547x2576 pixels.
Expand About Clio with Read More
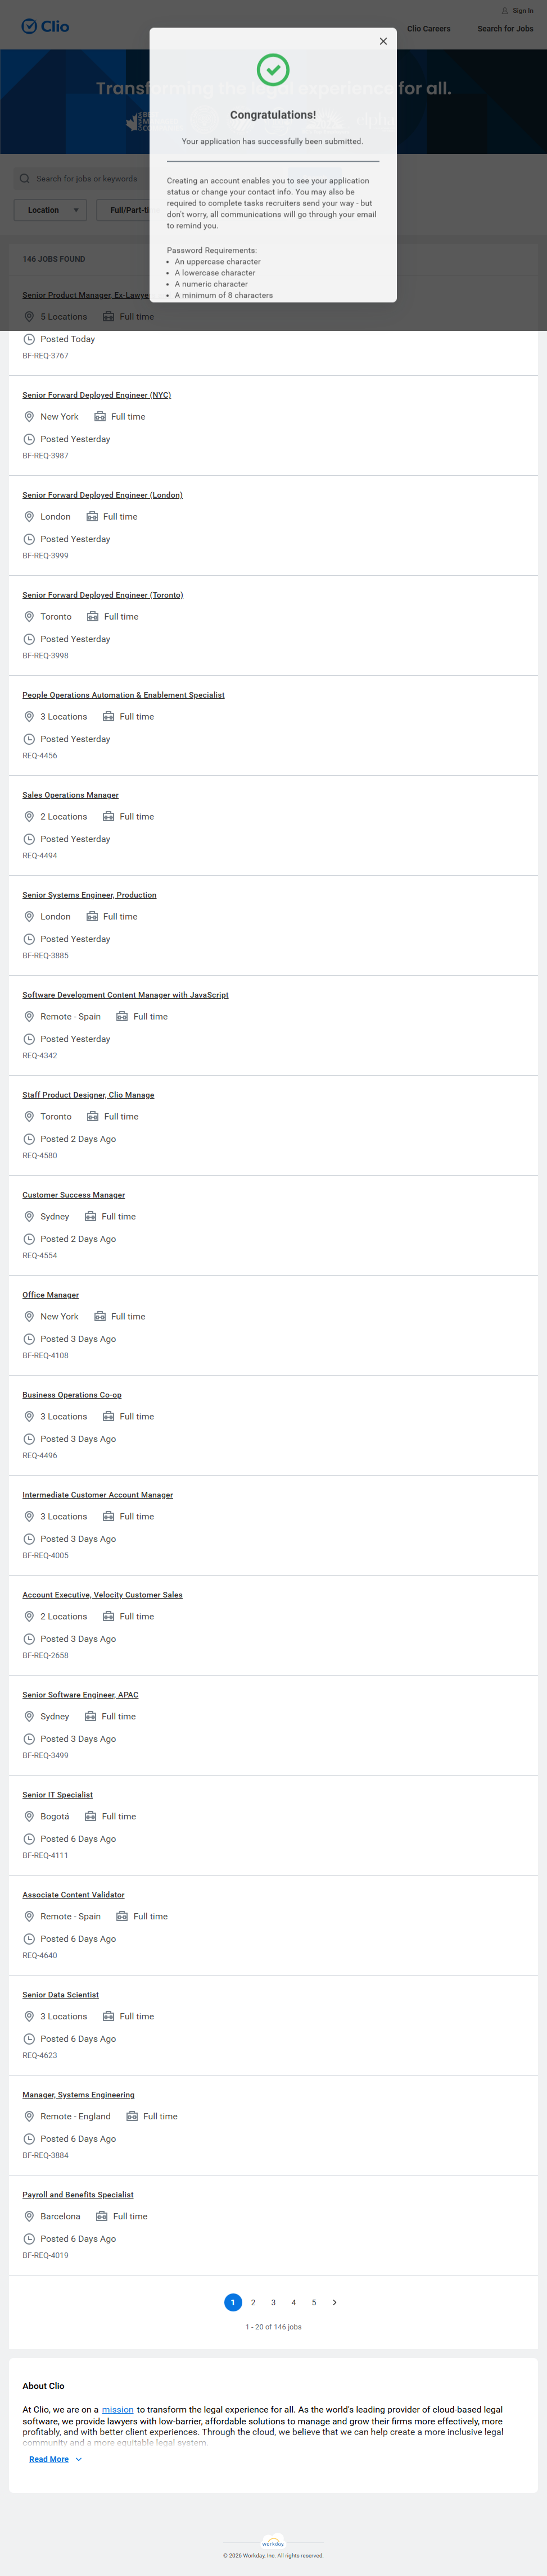pos(49,2459)
